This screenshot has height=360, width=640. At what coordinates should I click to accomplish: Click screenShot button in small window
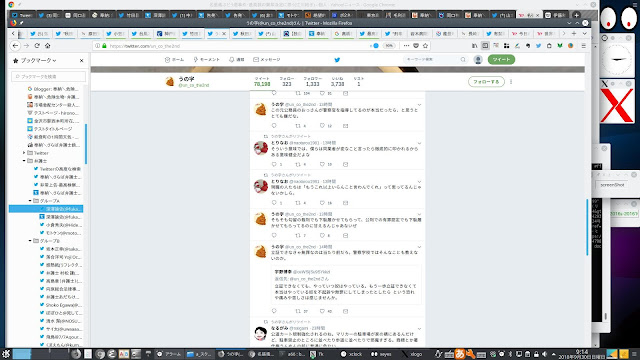click(x=612, y=184)
